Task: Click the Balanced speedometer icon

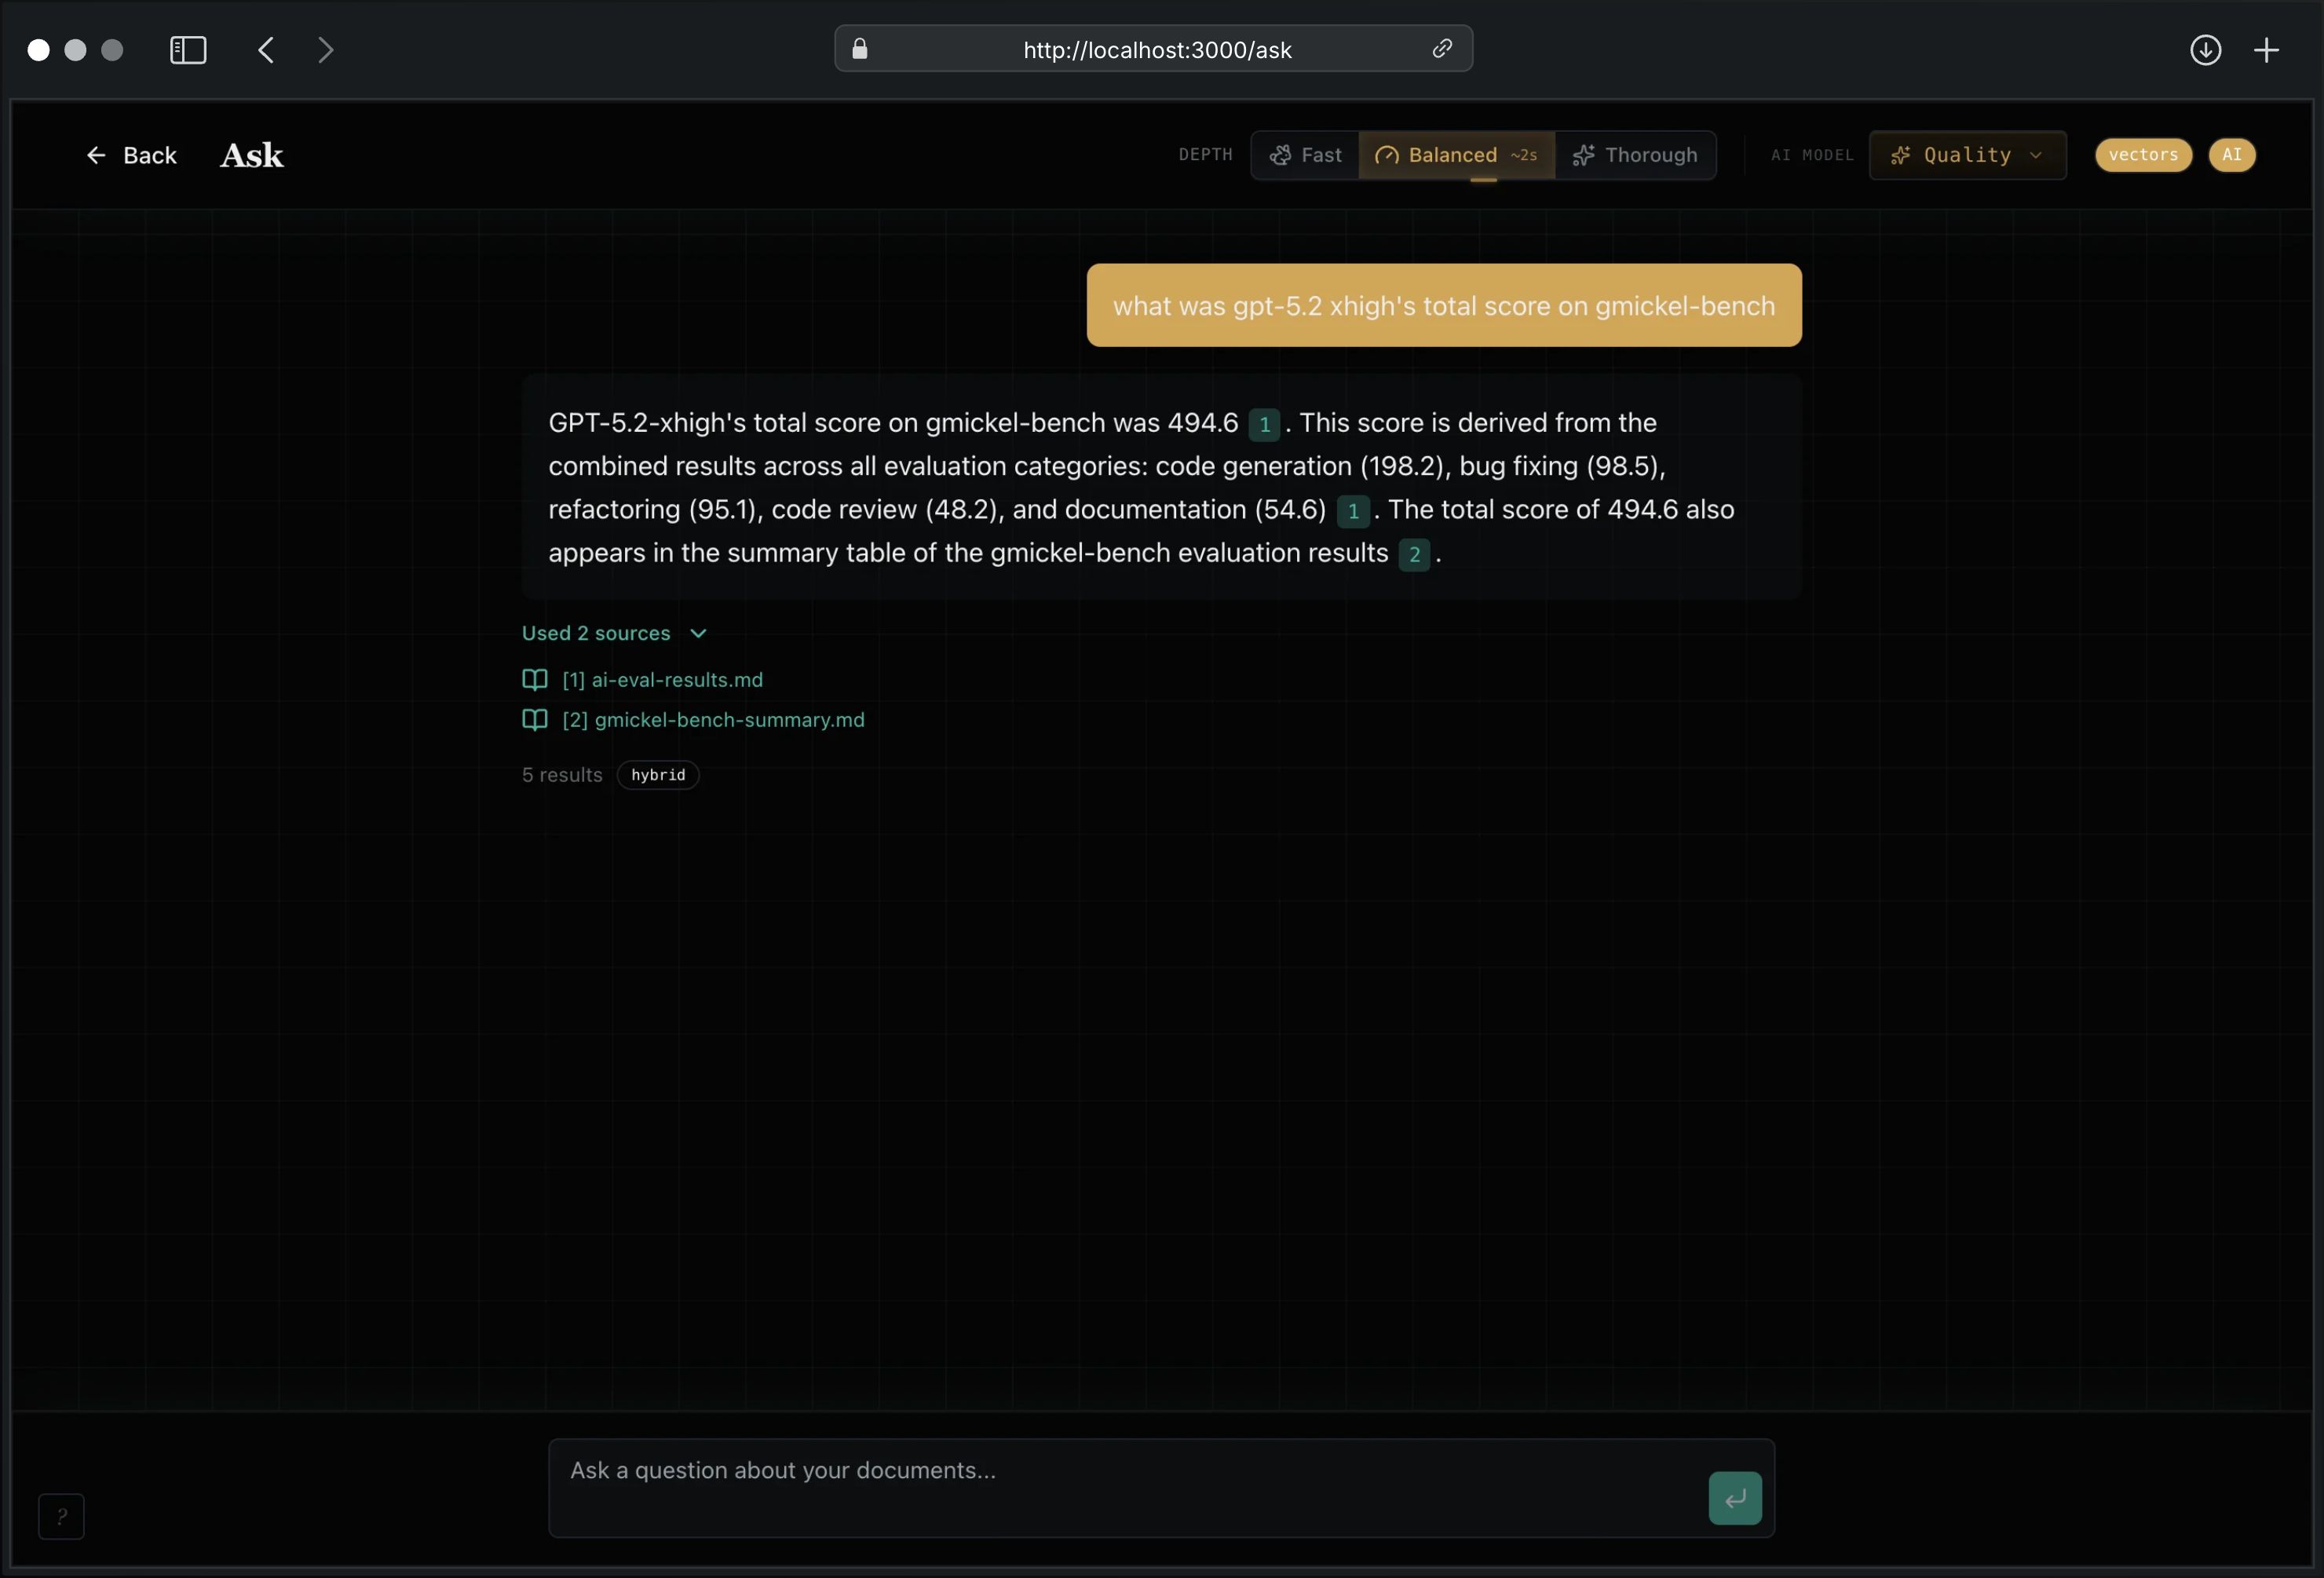Action: tap(1390, 155)
